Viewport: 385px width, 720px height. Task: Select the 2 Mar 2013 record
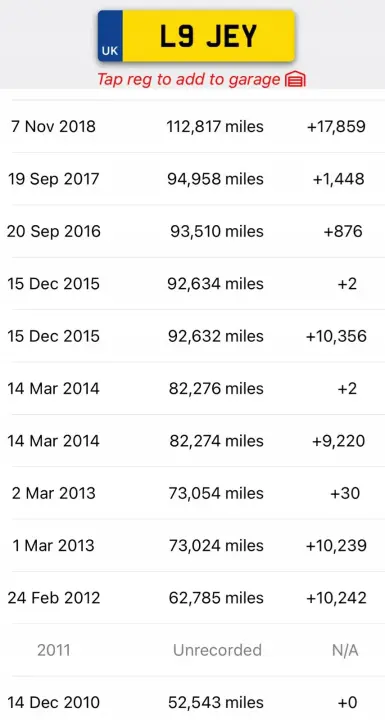pyautogui.click(x=192, y=493)
